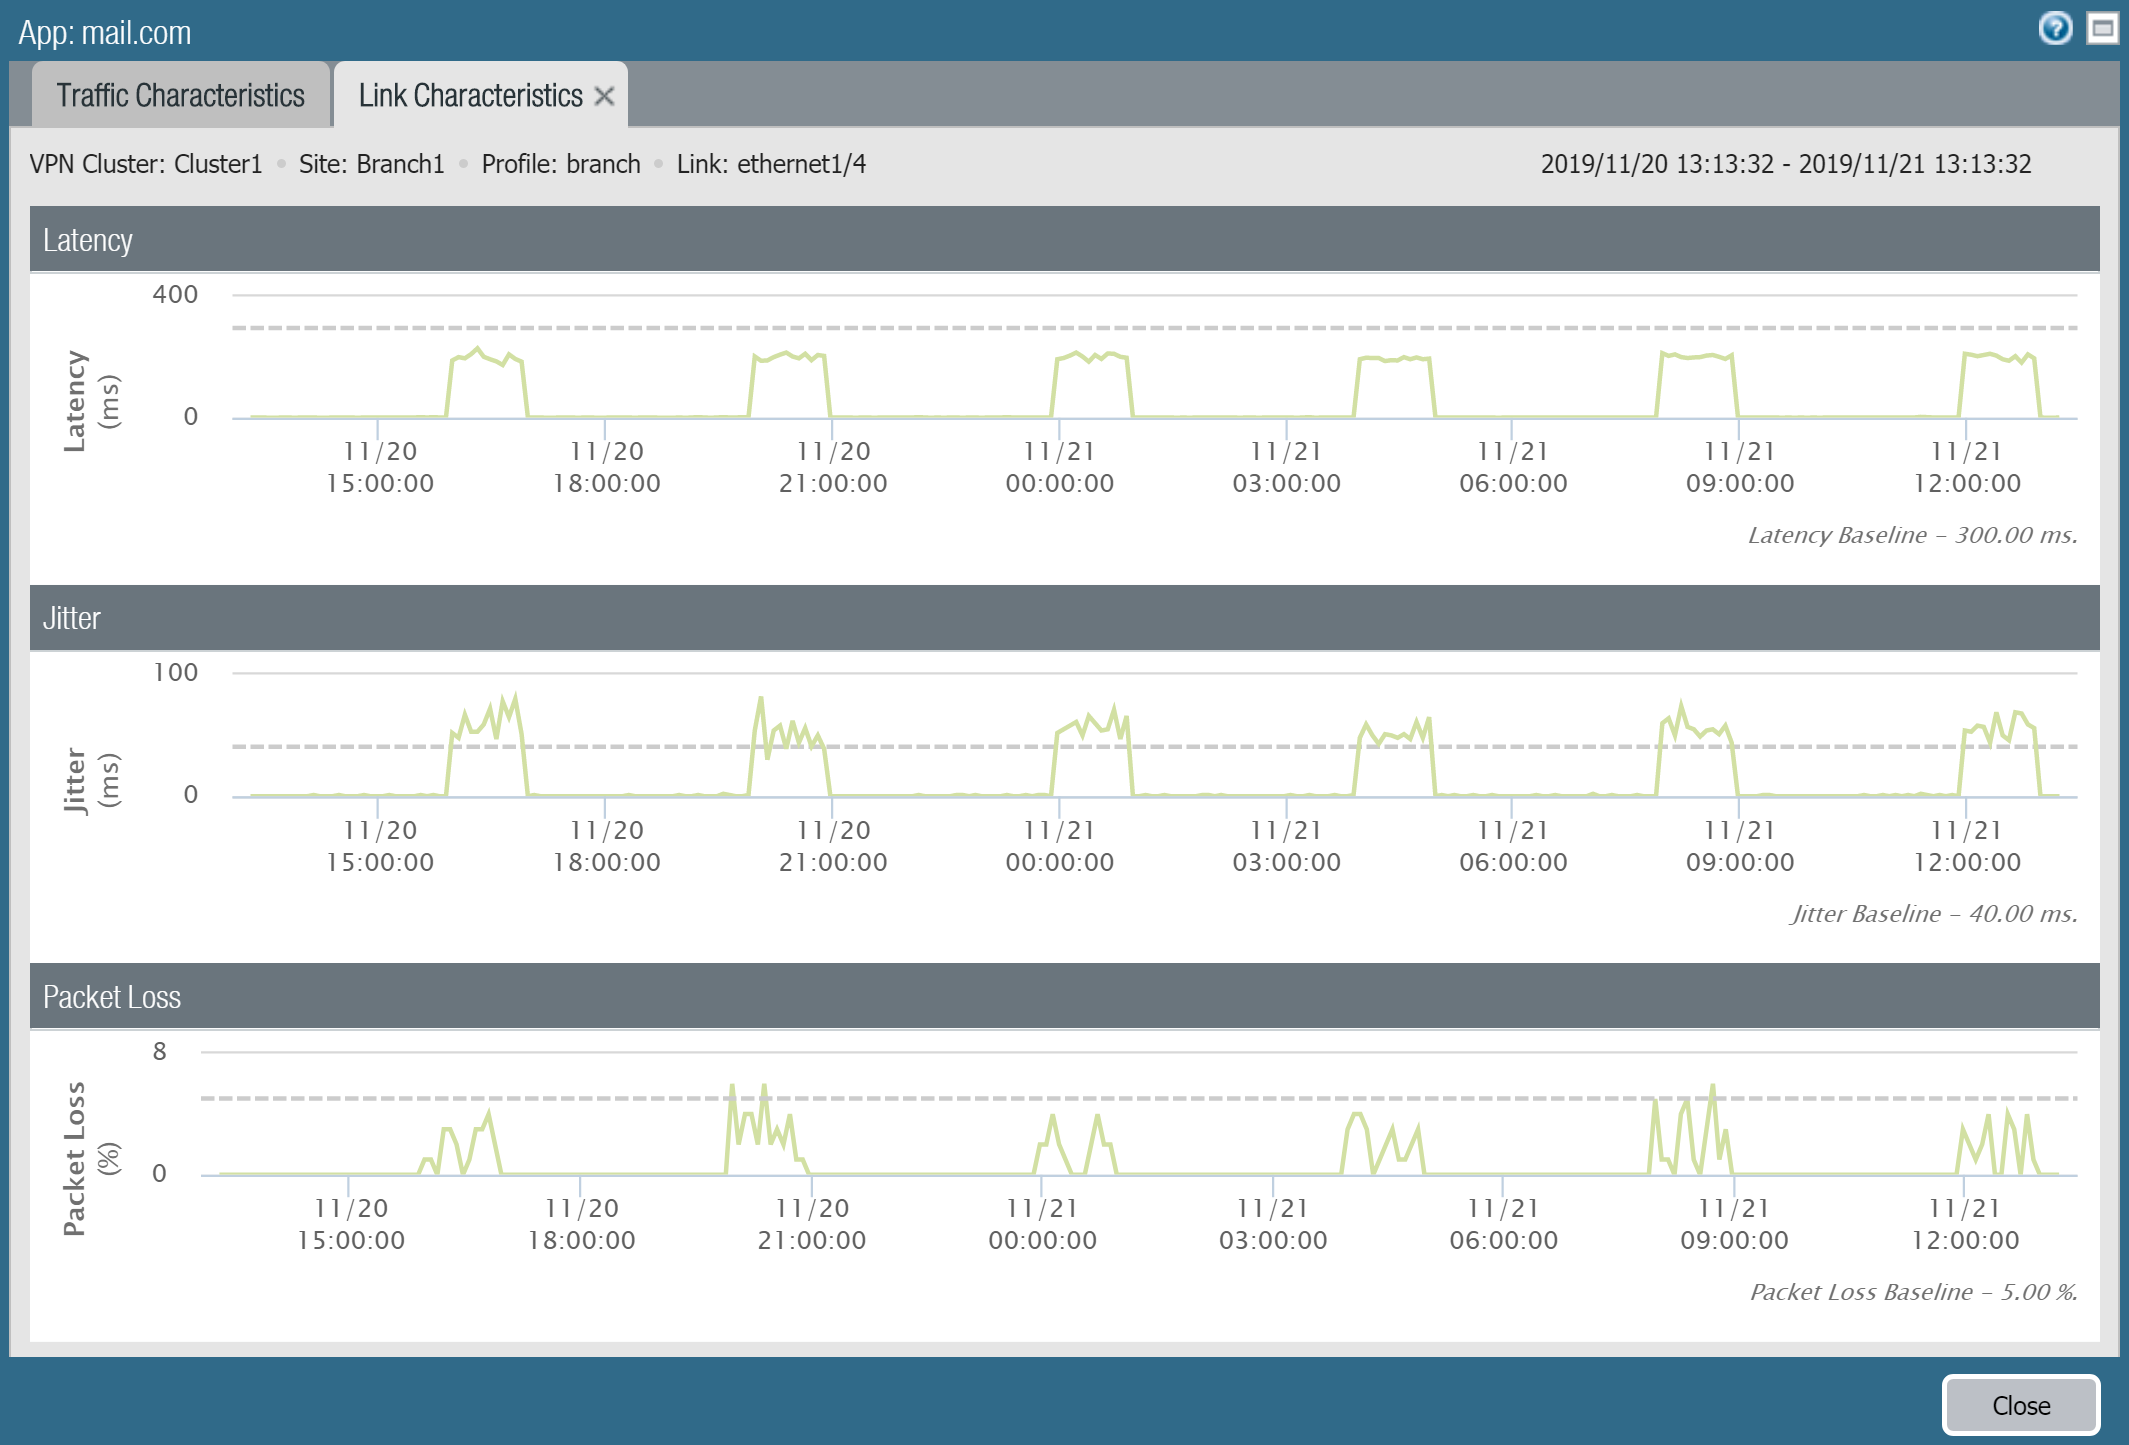Click the 11/21 00:00:00 marker on Latency chart
The height and width of the screenshot is (1445, 2129).
[x=1059, y=467]
